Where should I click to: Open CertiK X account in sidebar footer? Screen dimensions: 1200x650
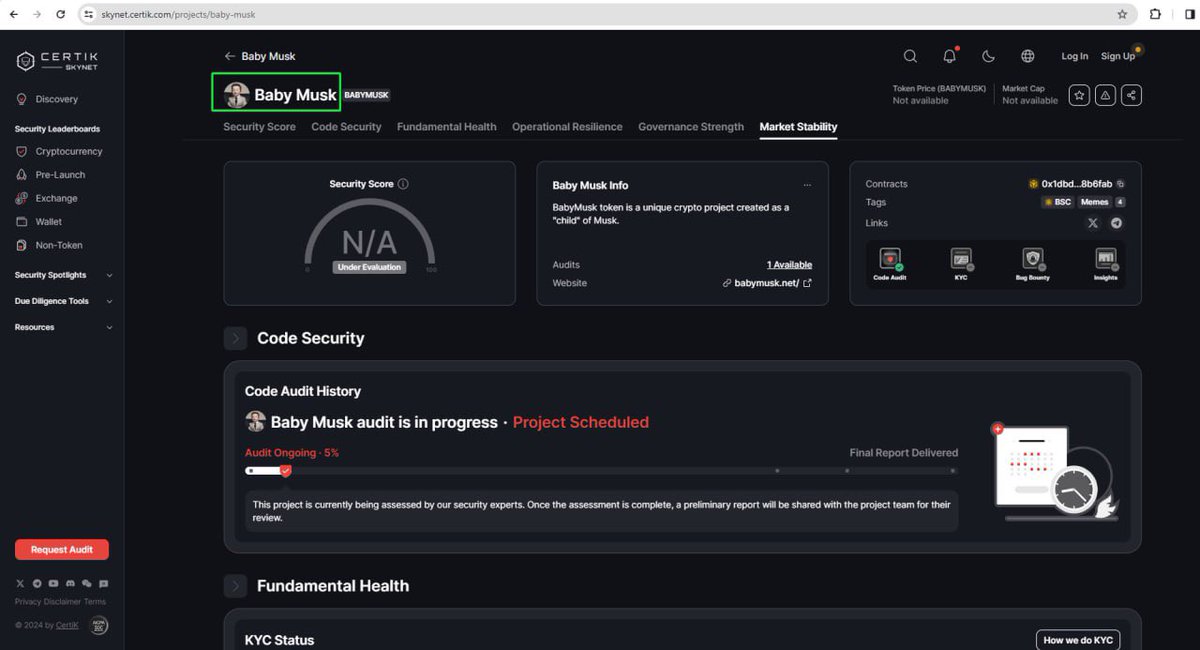tap(20, 583)
